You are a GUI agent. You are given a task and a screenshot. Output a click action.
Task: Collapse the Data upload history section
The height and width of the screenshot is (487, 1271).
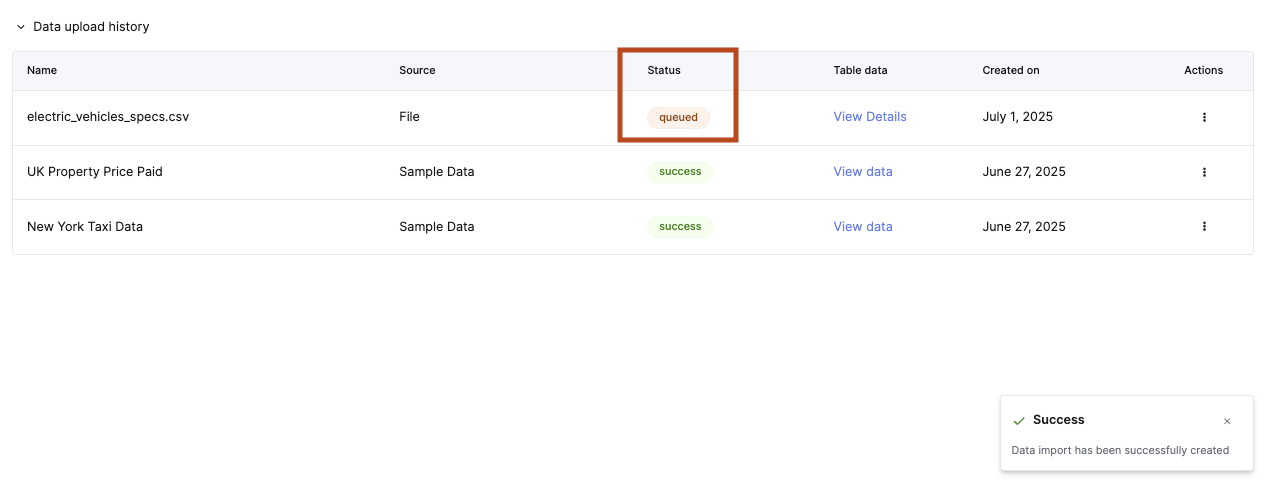pos(21,27)
